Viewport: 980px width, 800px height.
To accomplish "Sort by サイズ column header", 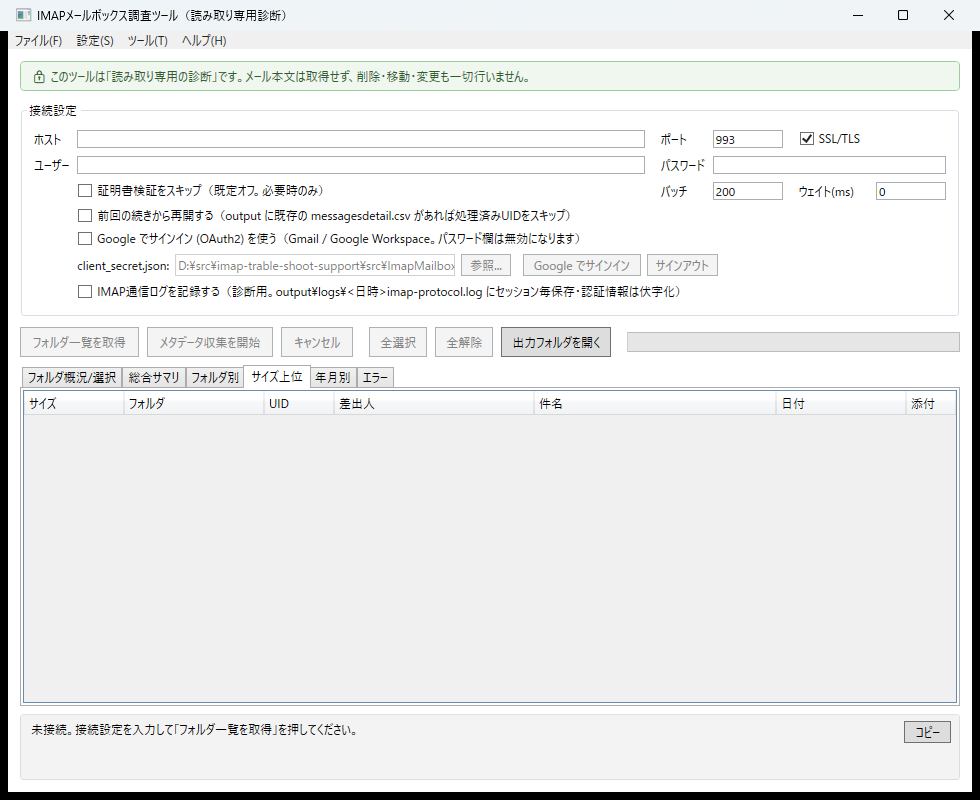I will coord(74,404).
